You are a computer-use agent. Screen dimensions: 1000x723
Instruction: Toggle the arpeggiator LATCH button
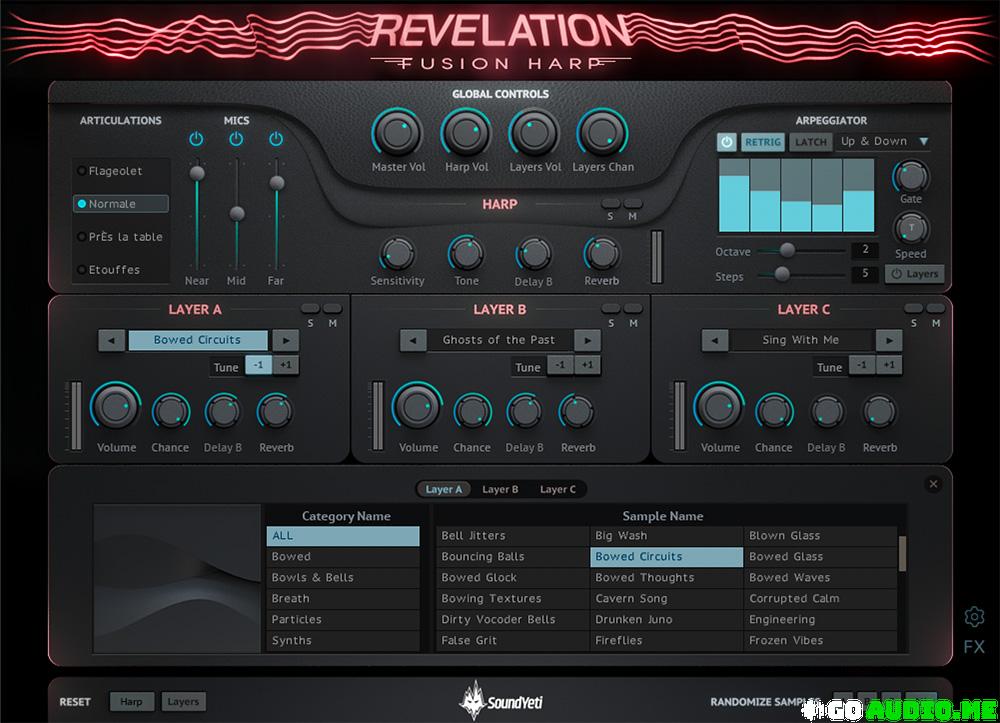810,142
